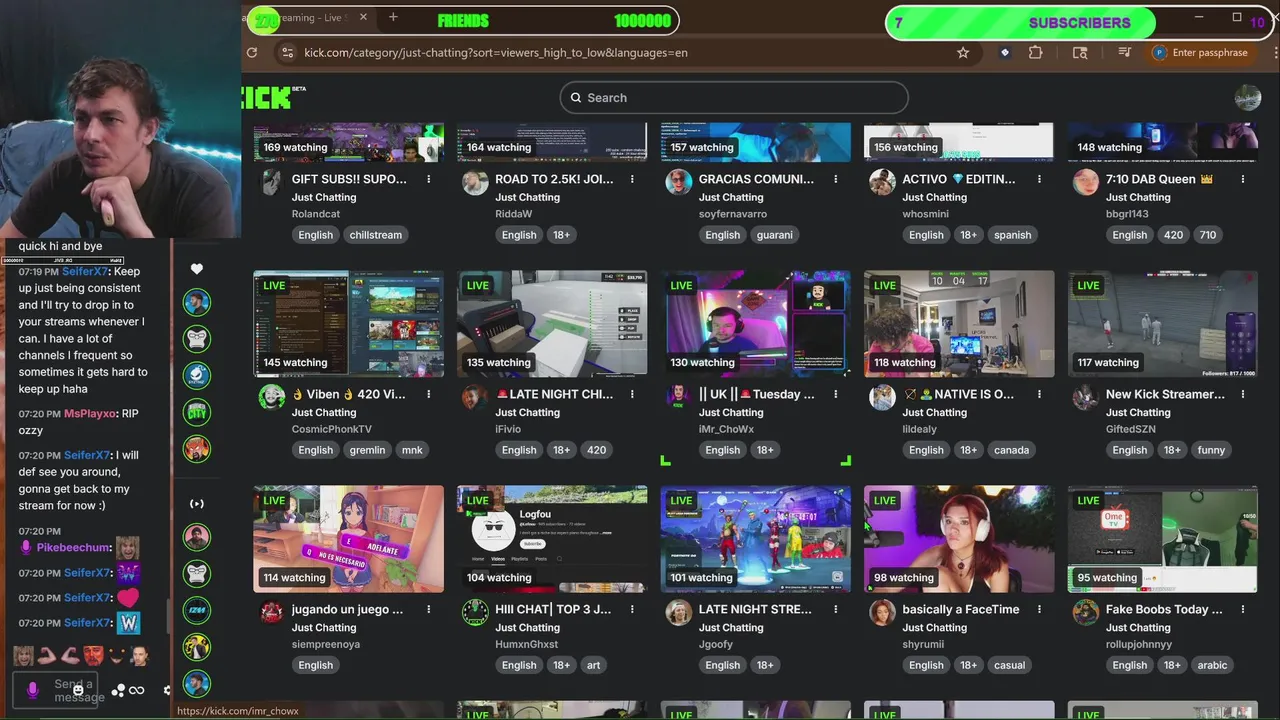The height and width of the screenshot is (720, 1280).
Task: Open siempreenoya channel avatar
Action: tap(272, 612)
